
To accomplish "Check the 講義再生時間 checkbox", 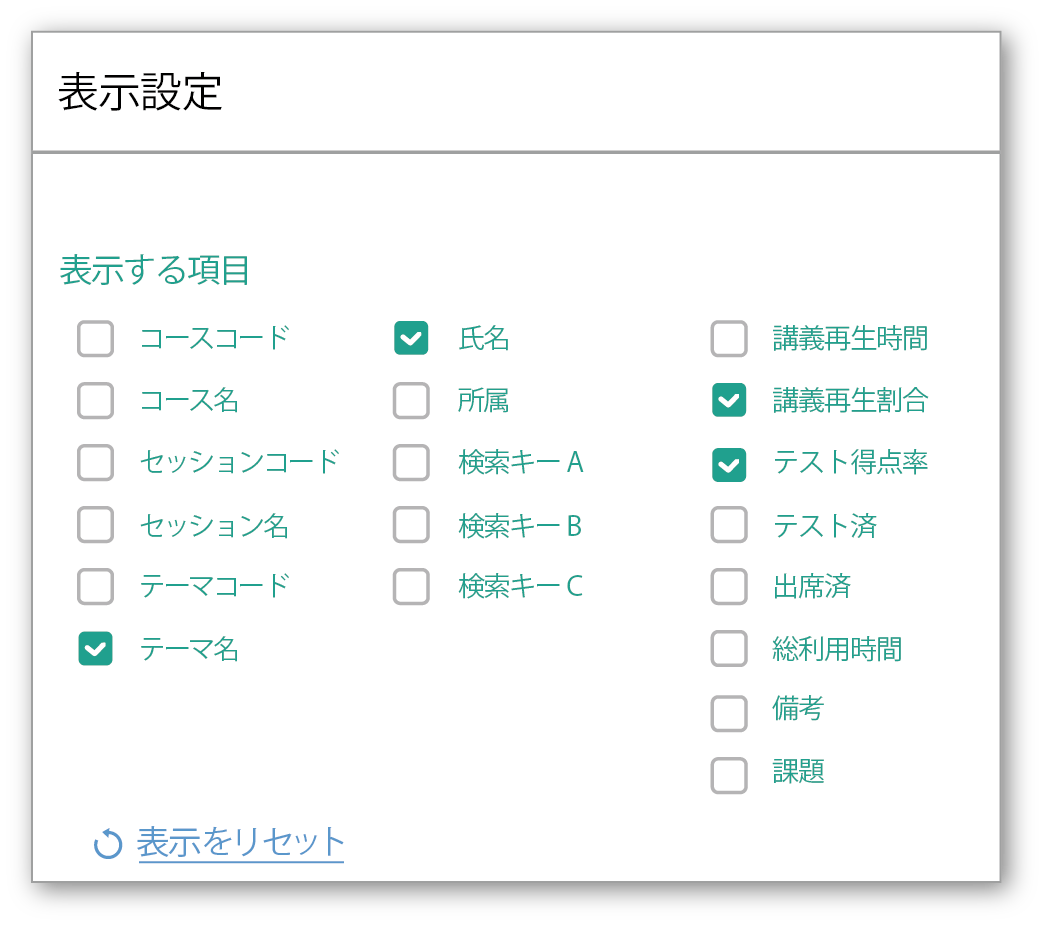I will click(729, 339).
